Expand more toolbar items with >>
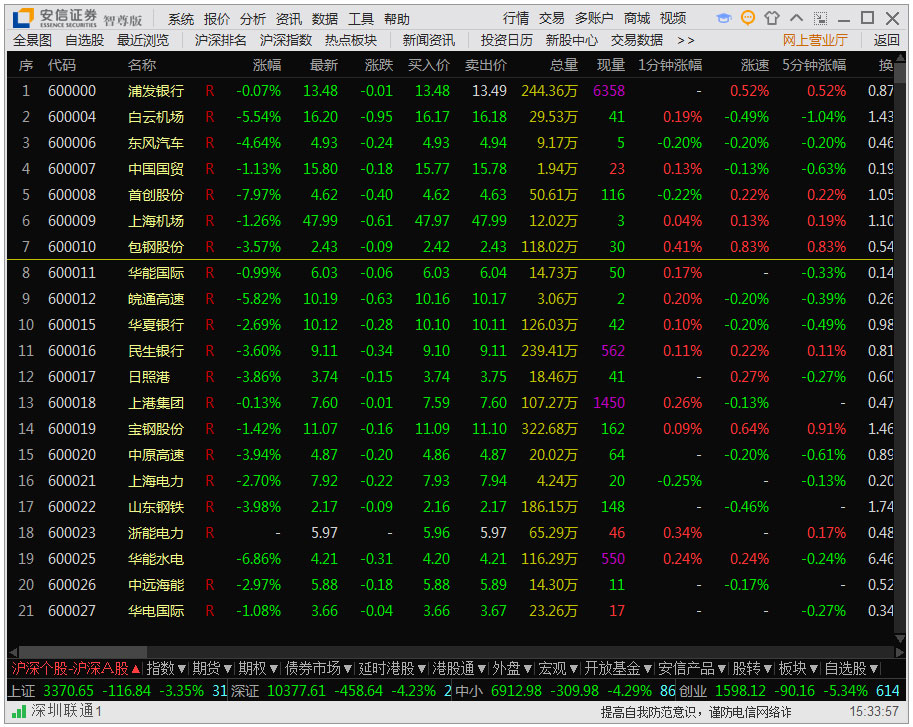 click(686, 41)
